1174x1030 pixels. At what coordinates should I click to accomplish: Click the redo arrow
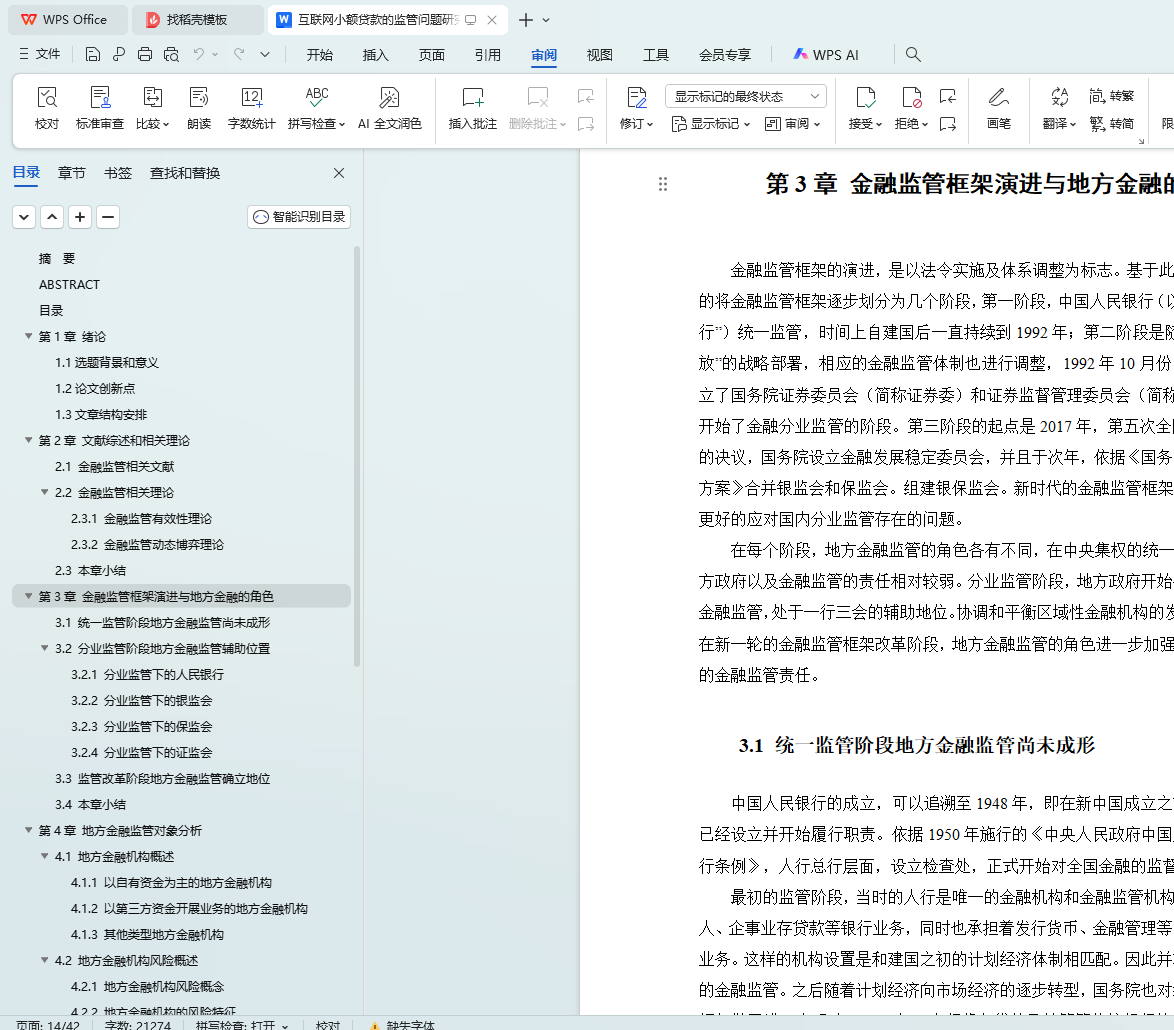[239, 54]
